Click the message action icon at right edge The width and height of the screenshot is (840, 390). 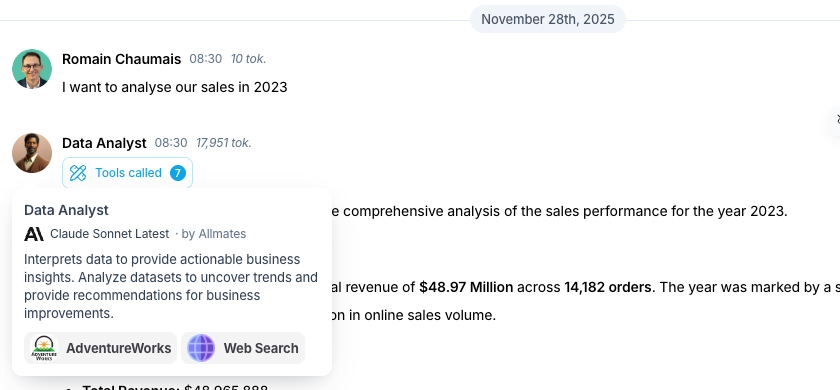click(837, 119)
